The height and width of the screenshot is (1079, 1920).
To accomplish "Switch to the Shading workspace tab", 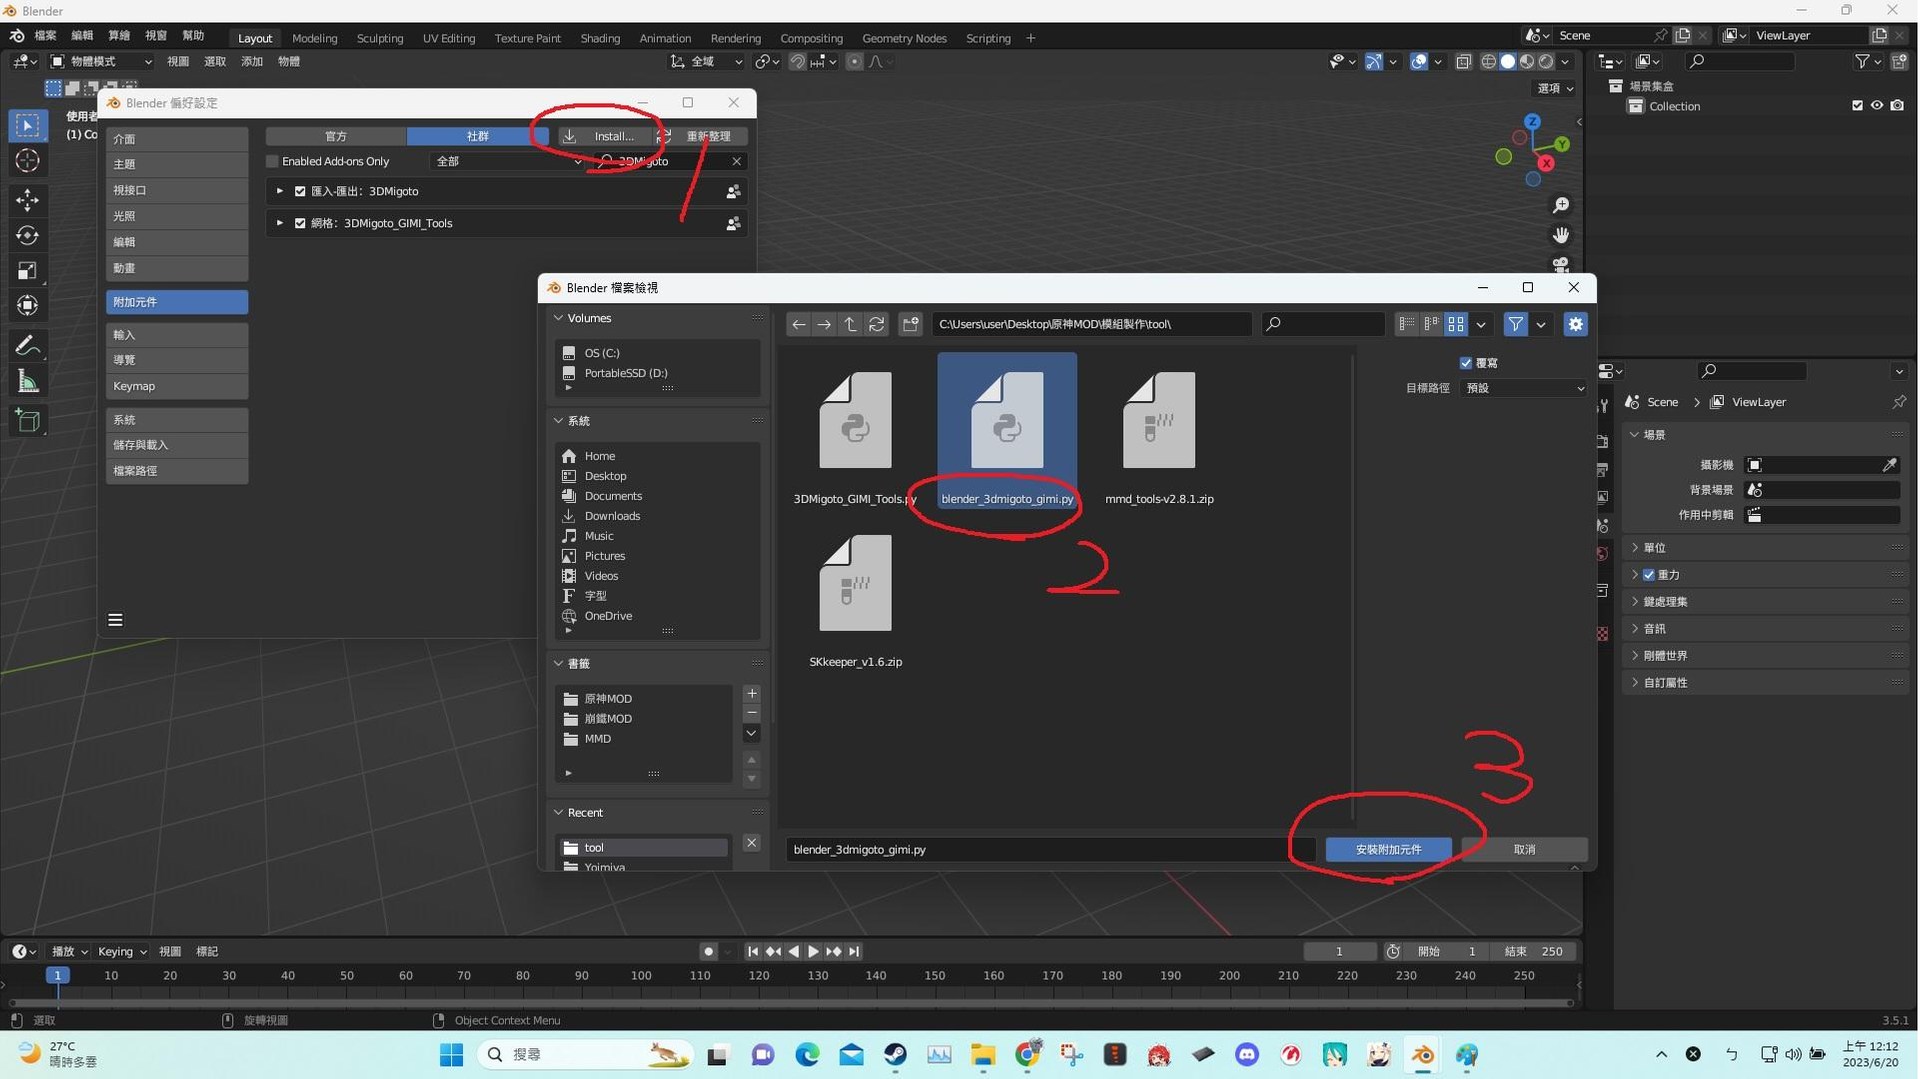I will 599,37.
